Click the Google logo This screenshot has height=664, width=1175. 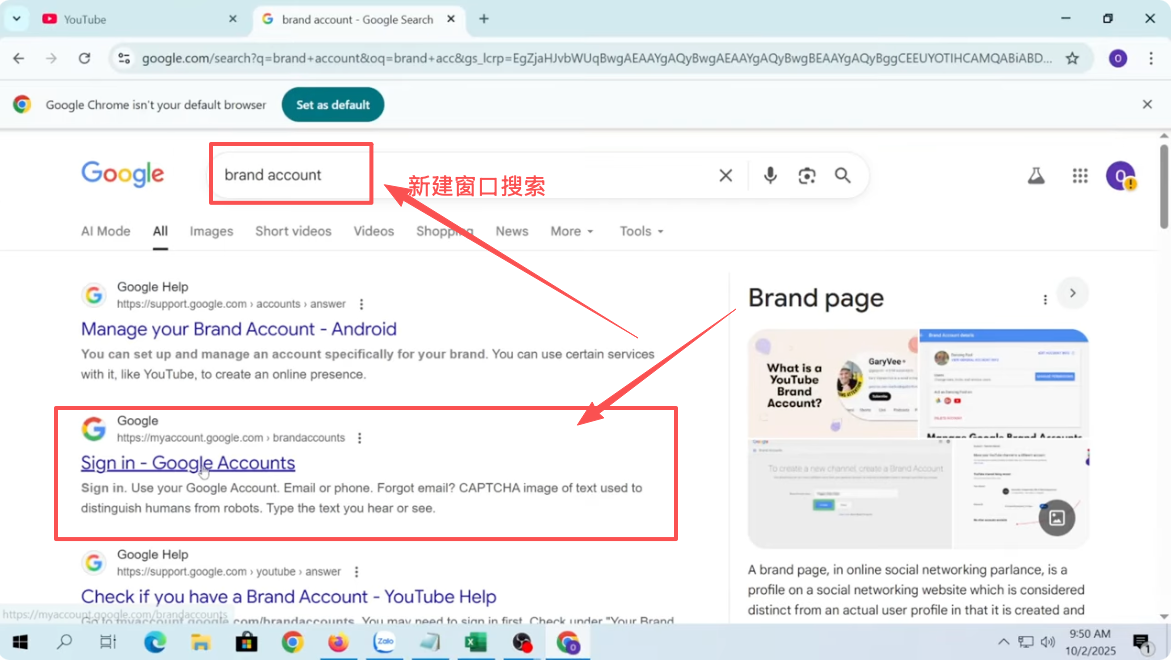pos(123,175)
